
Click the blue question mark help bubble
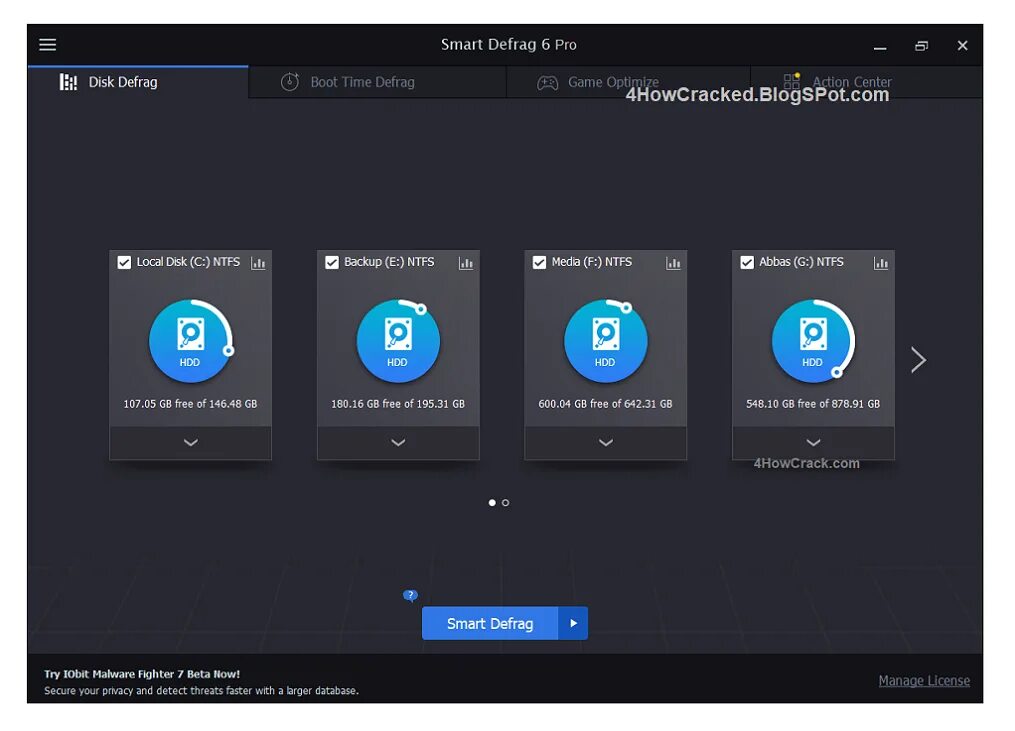click(x=410, y=596)
